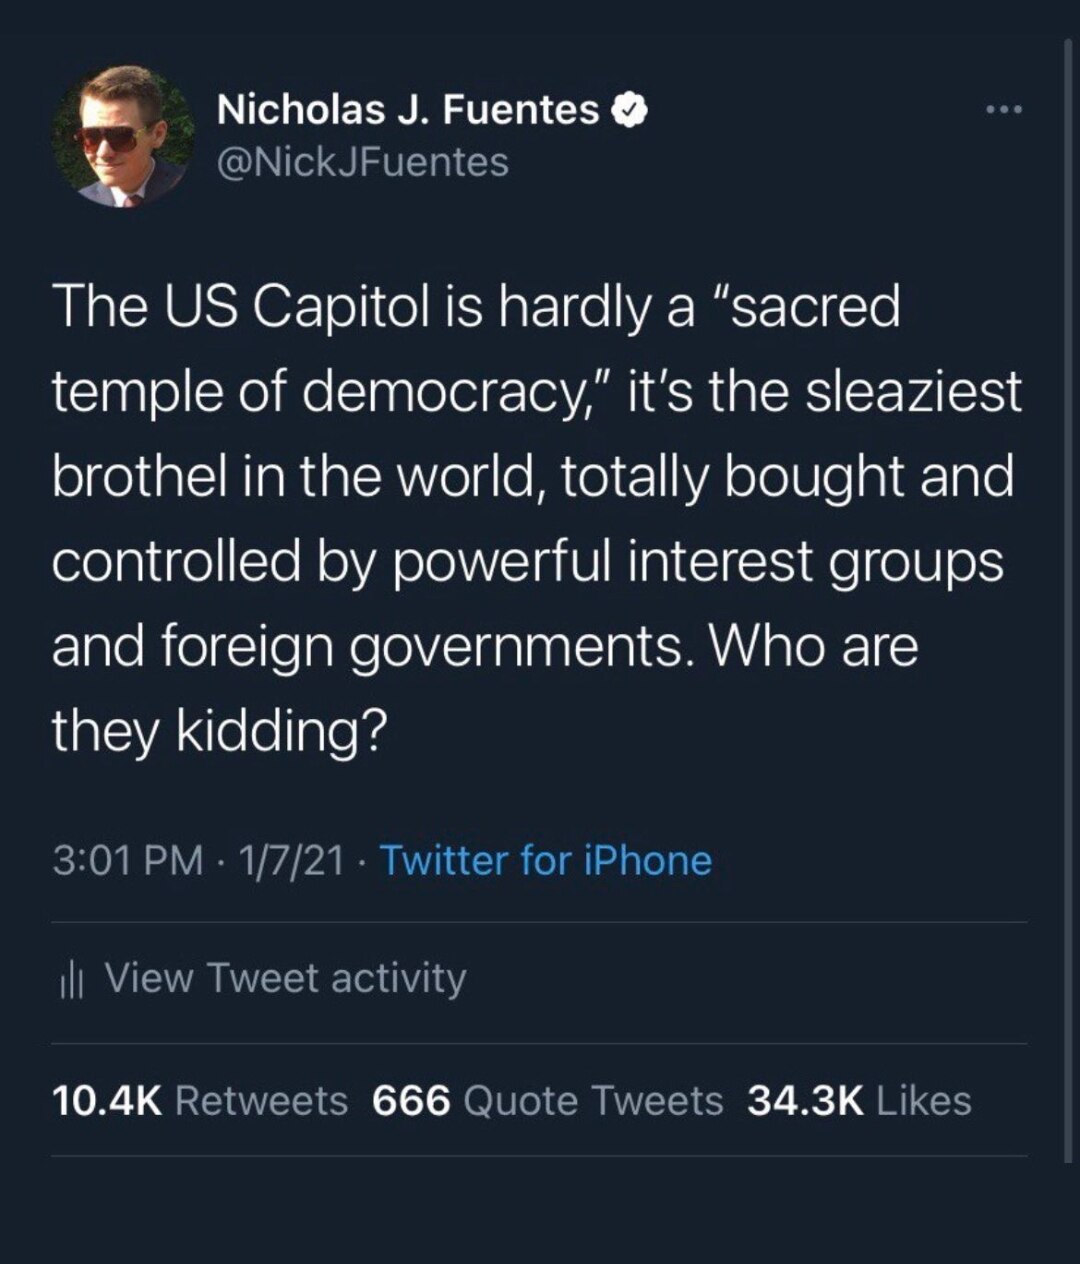Click the Twitter for iPhone link

tap(546, 860)
